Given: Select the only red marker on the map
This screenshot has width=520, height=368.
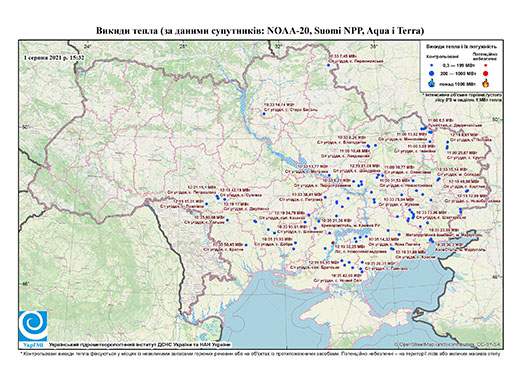Looking at the screenshot, I should click(x=333, y=243).
